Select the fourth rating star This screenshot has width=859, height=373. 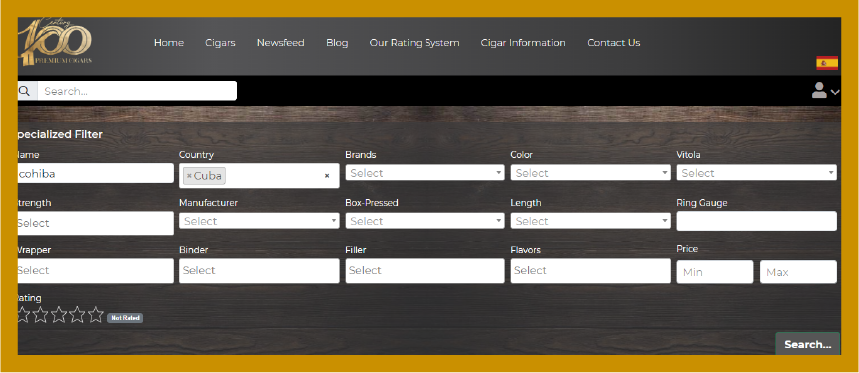coord(77,314)
